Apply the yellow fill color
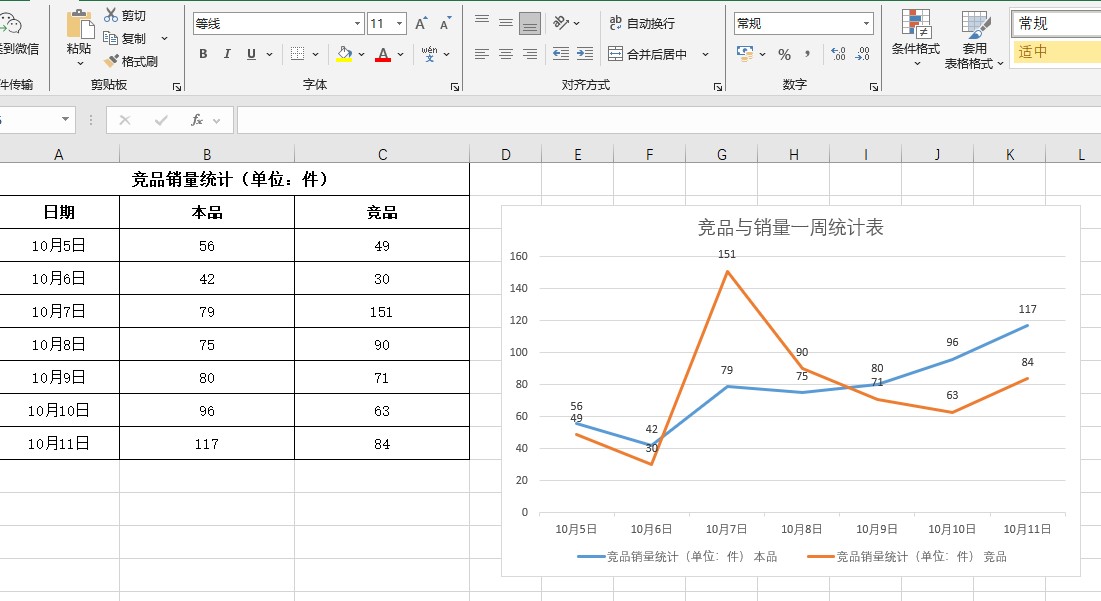 (344, 54)
